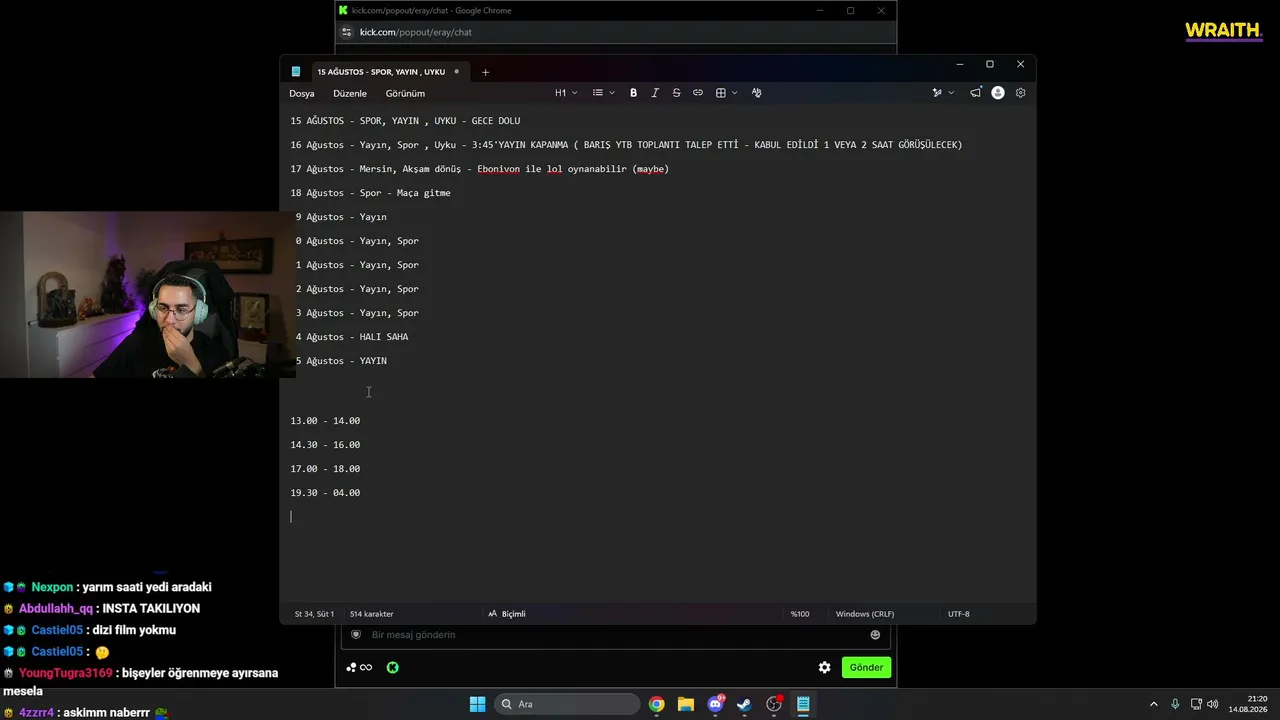Open Kick chat settings gear
The height and width of the screenshot is (720, 1280).
[824, 667]
